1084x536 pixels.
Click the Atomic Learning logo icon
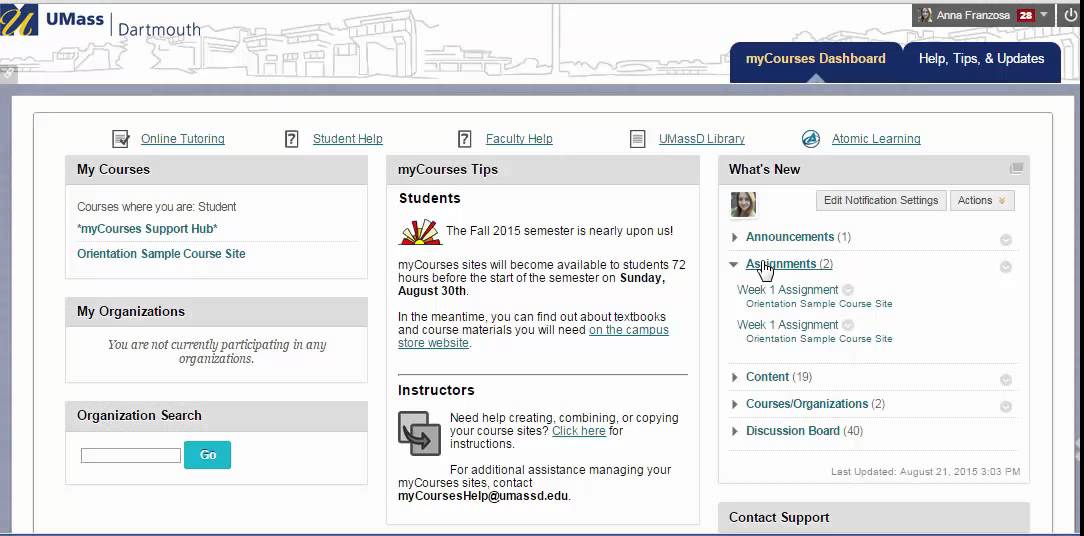point(810,139)
